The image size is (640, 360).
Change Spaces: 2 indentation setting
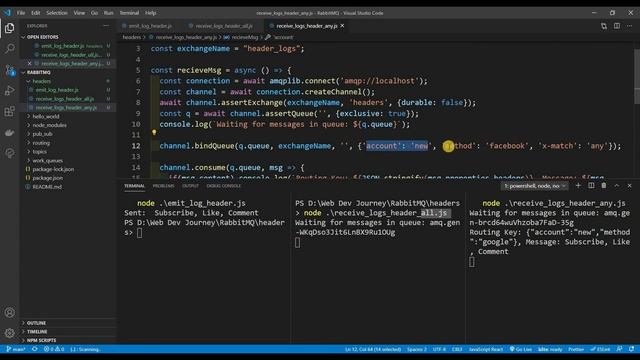tap(417, 349)
